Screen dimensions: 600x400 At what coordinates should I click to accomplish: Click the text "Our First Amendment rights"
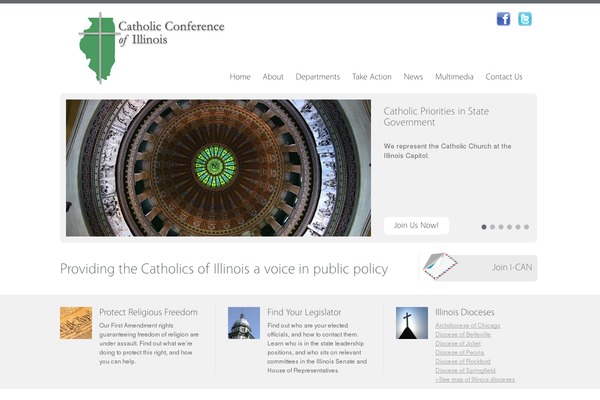[x=136, y=325]
